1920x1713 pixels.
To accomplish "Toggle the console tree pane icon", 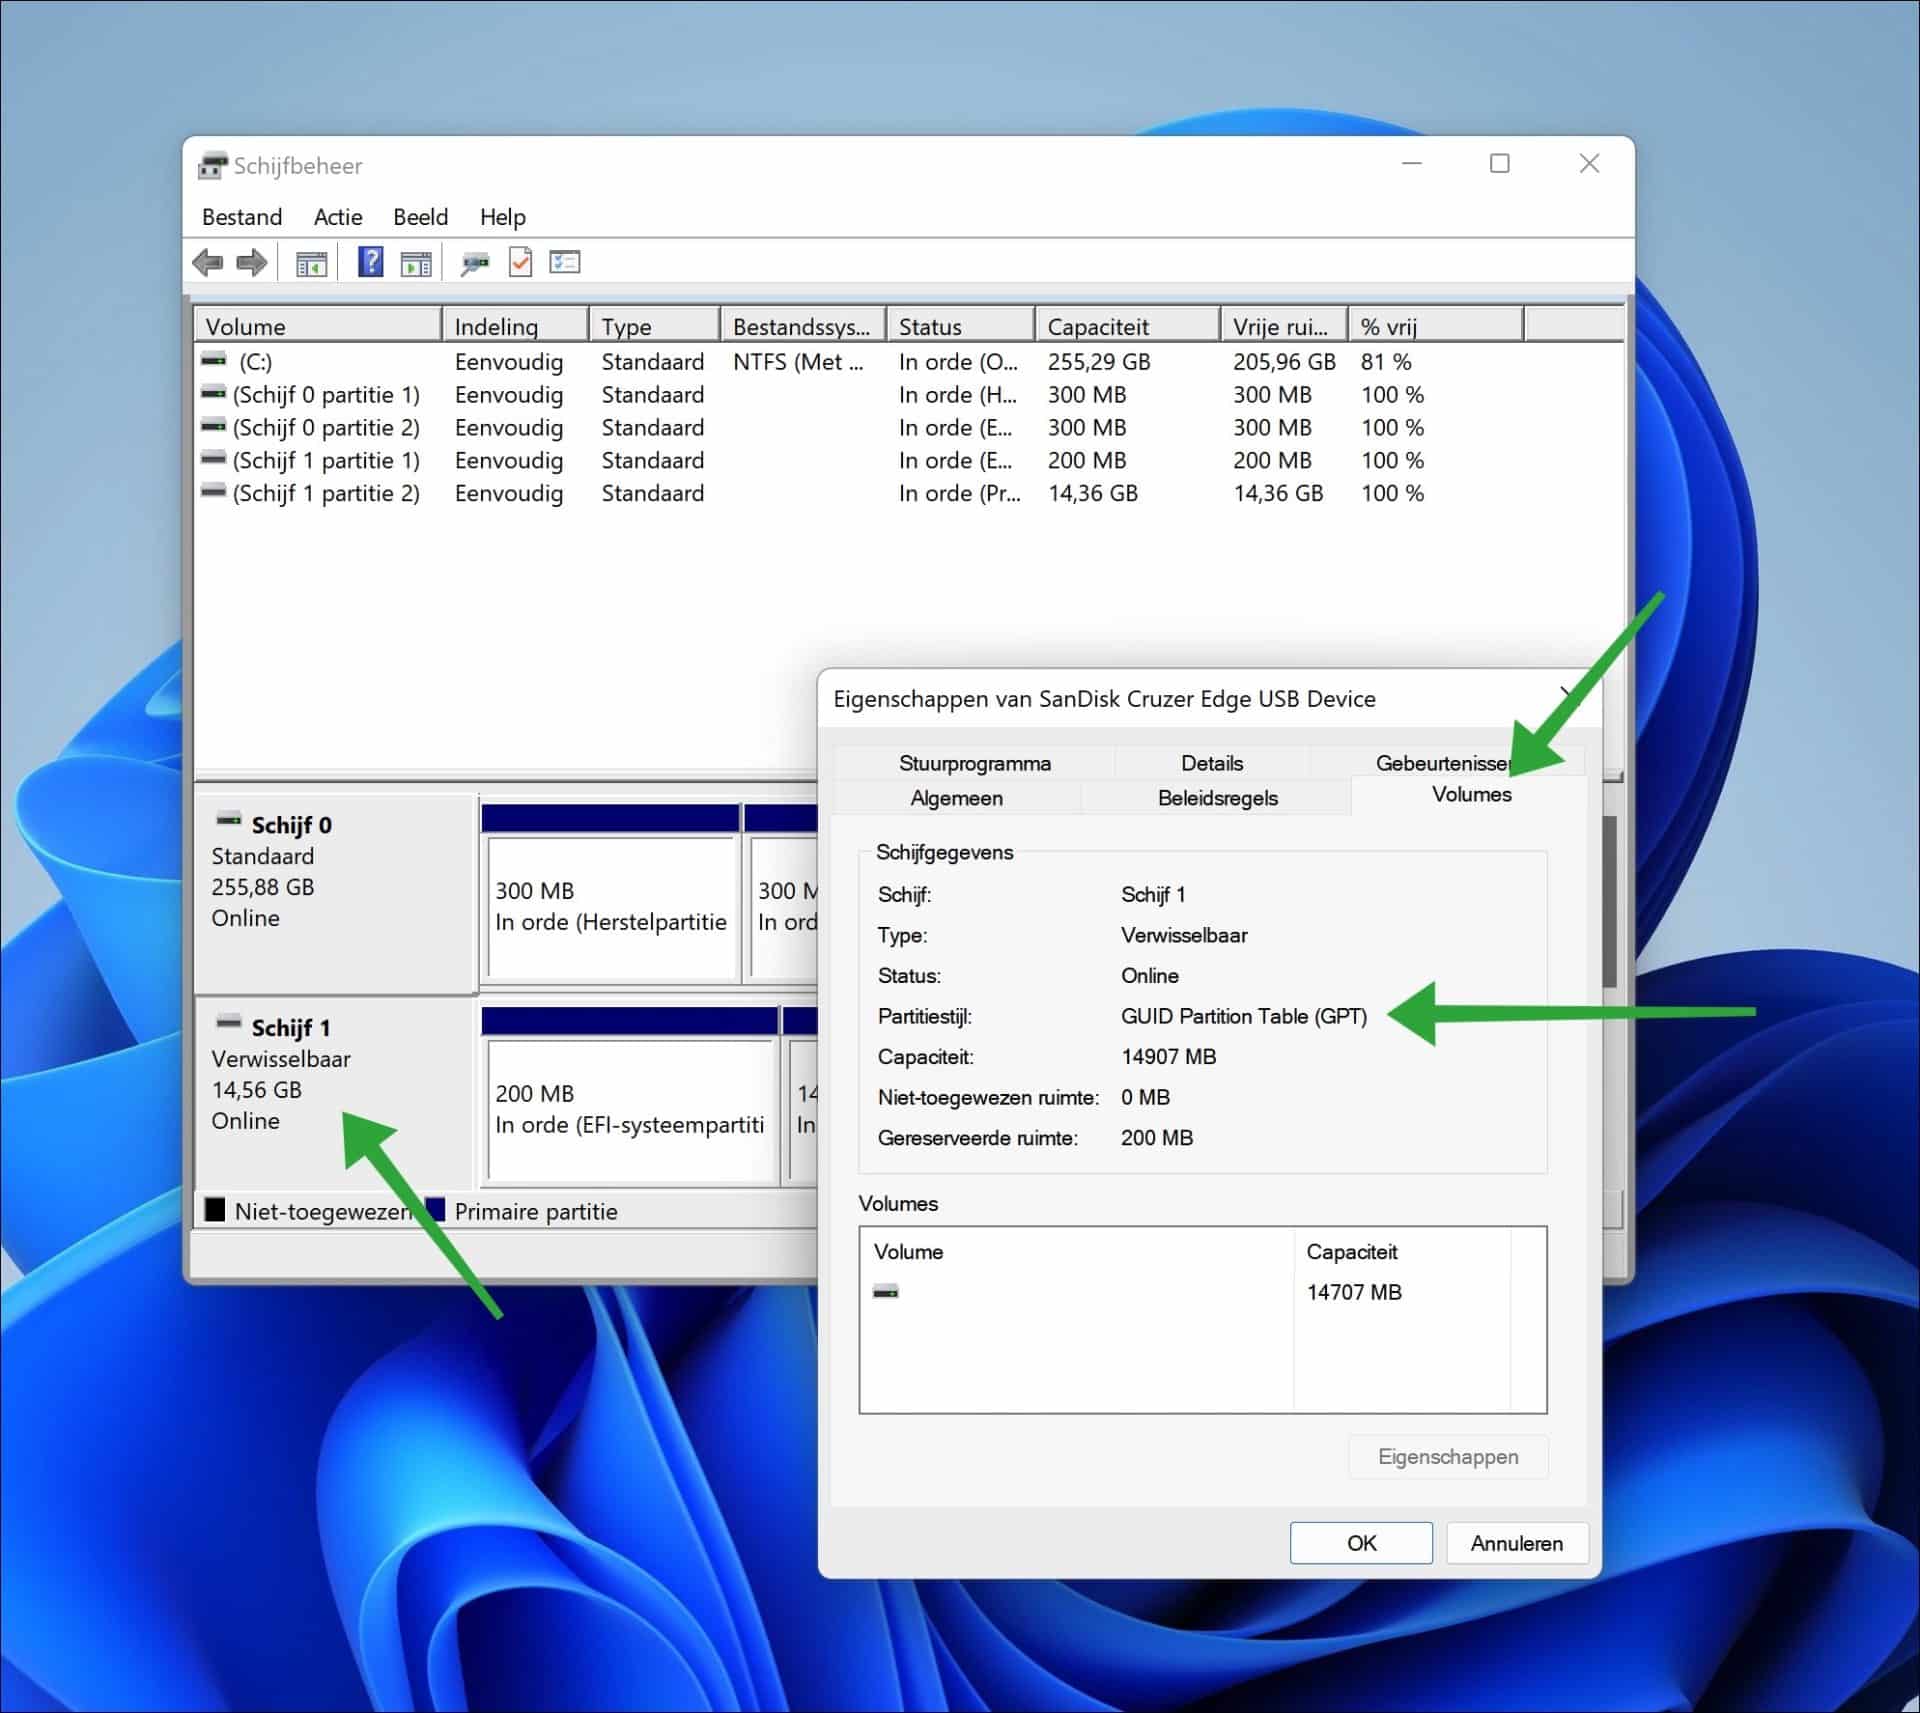I will (311, 262).
